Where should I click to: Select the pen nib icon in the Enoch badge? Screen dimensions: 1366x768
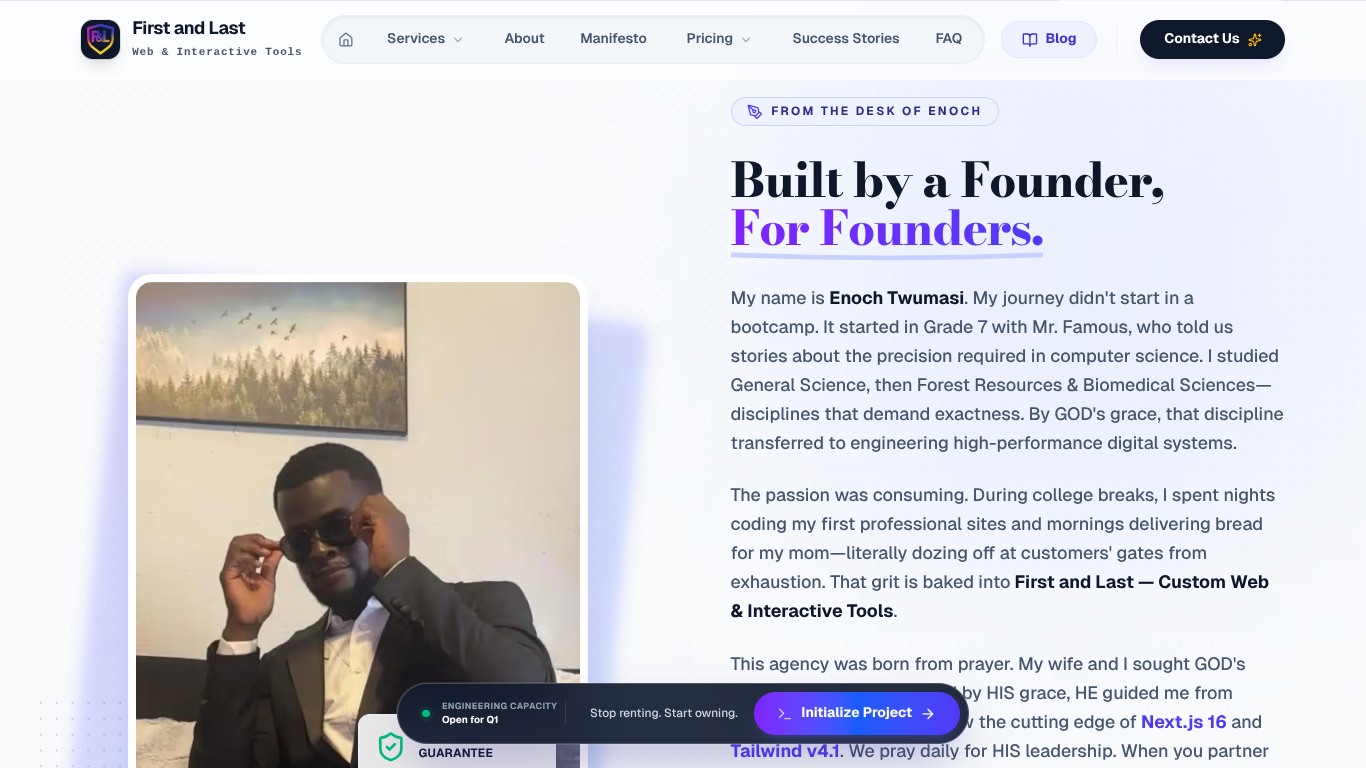click(x=753, y=111)
